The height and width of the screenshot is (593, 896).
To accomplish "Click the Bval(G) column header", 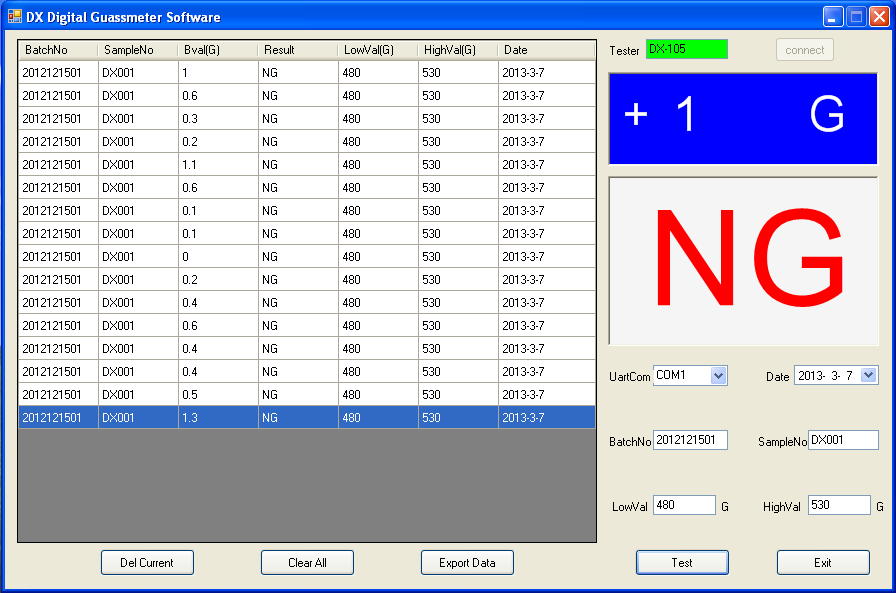I will [218, 50].
